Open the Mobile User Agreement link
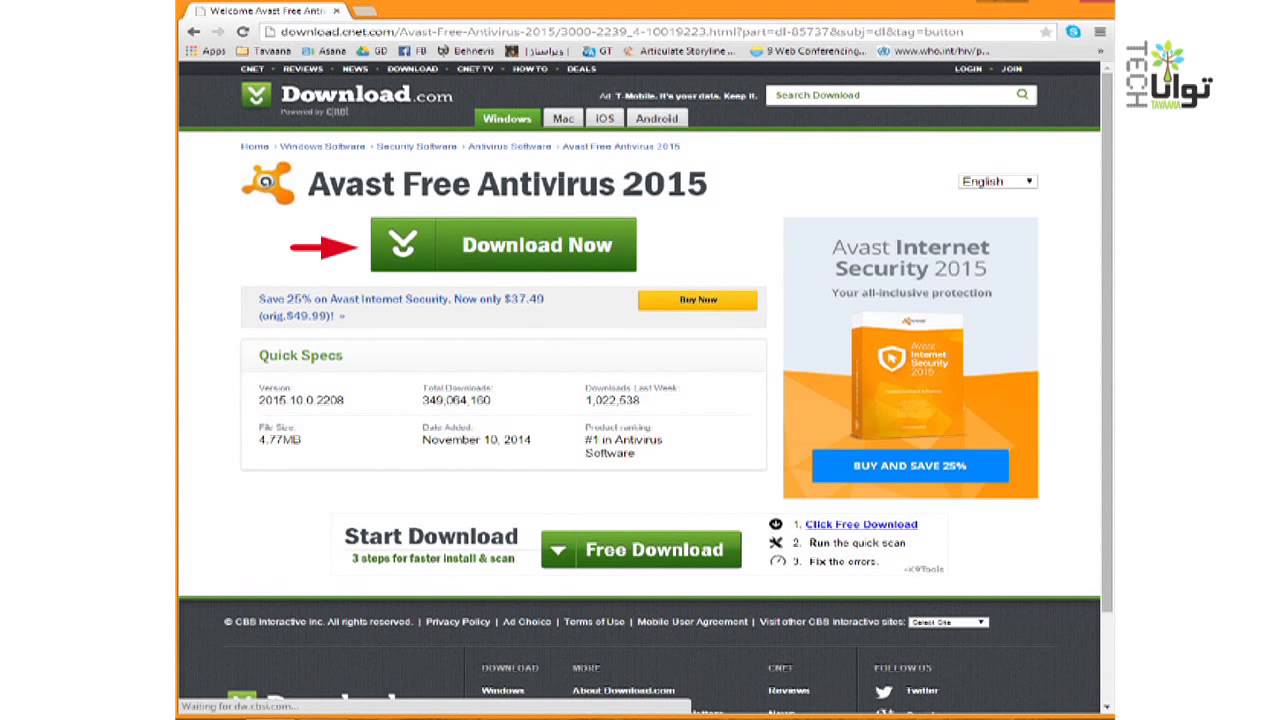 pyautogui.click(x=692, y=622)
